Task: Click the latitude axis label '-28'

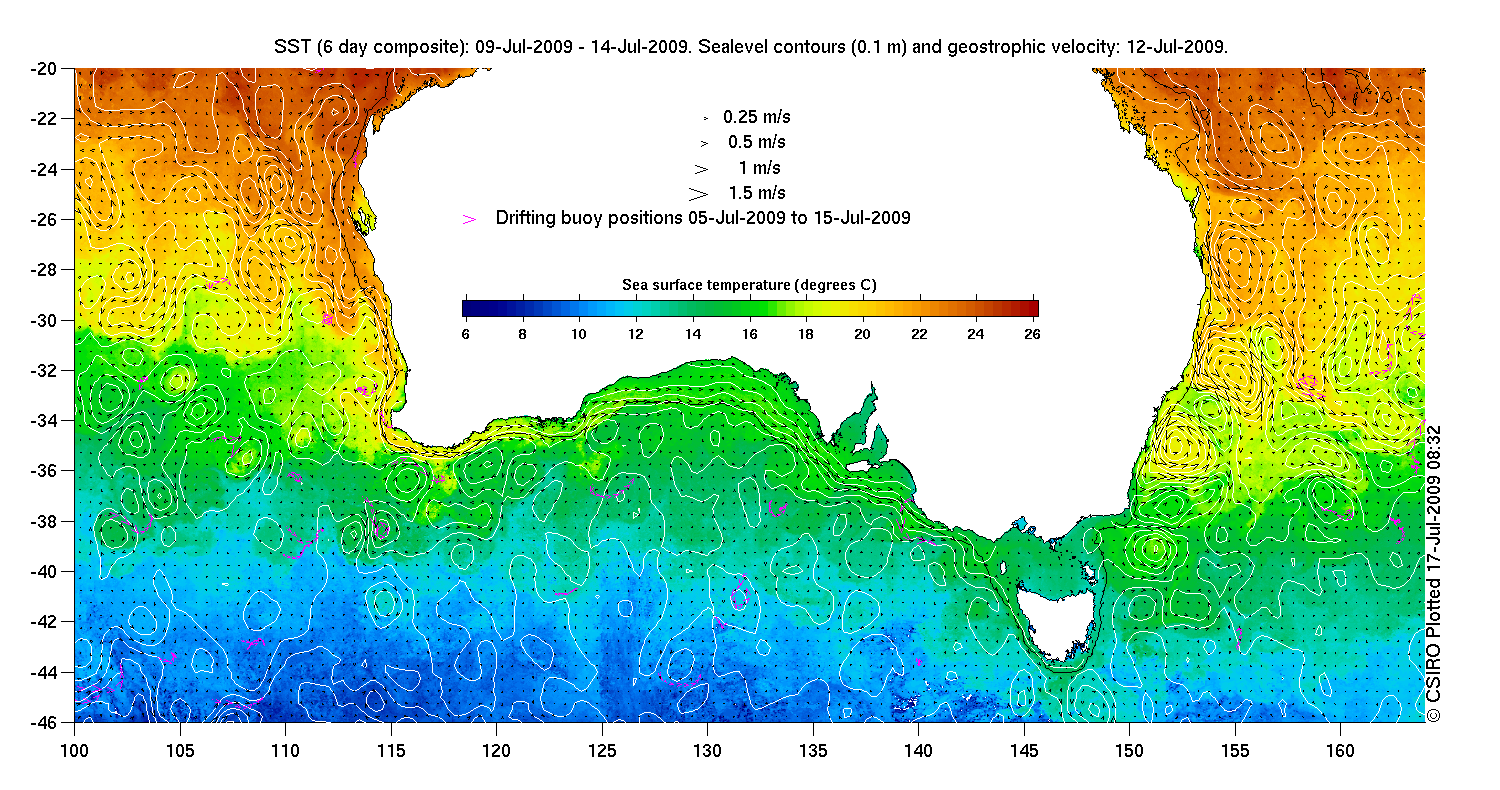Action: pos(44,270)
